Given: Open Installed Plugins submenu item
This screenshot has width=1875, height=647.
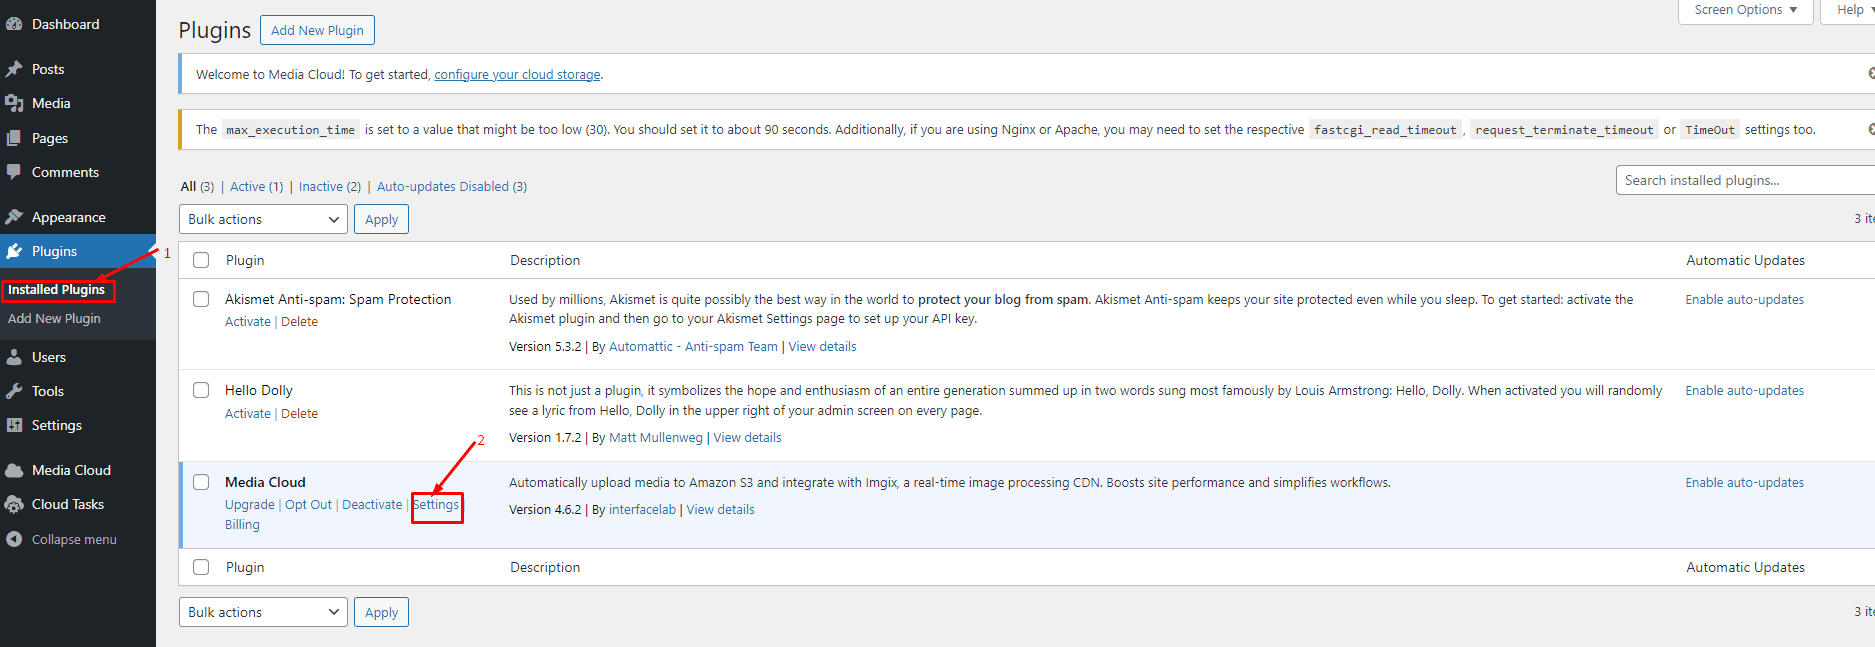Looking at the screenshot, I should coord(57,290).
